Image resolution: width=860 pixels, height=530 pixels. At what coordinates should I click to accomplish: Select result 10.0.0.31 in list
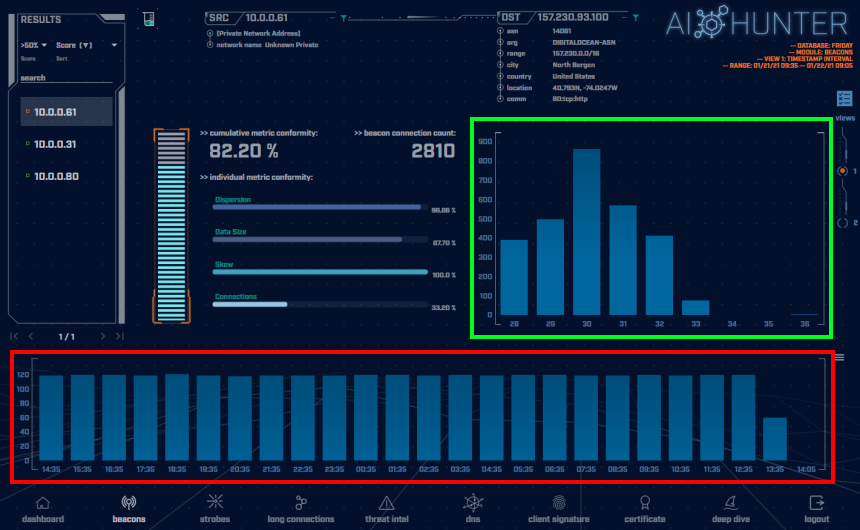pyautogui.click(x=55, y=144)
